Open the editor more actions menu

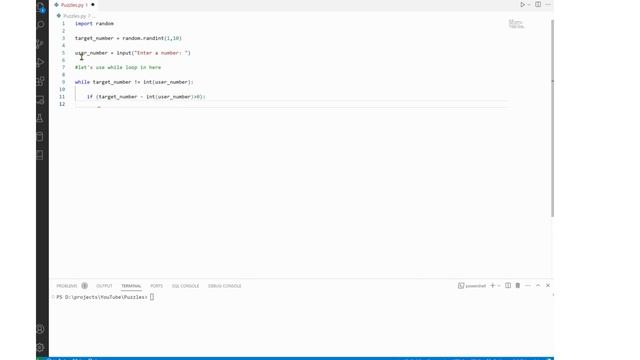point(548,4)
